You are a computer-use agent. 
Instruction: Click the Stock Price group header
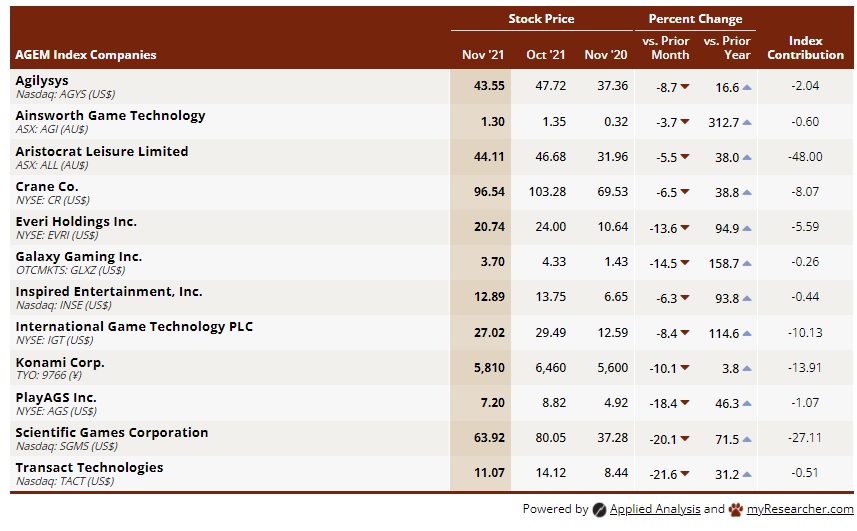tap(541, 19)
